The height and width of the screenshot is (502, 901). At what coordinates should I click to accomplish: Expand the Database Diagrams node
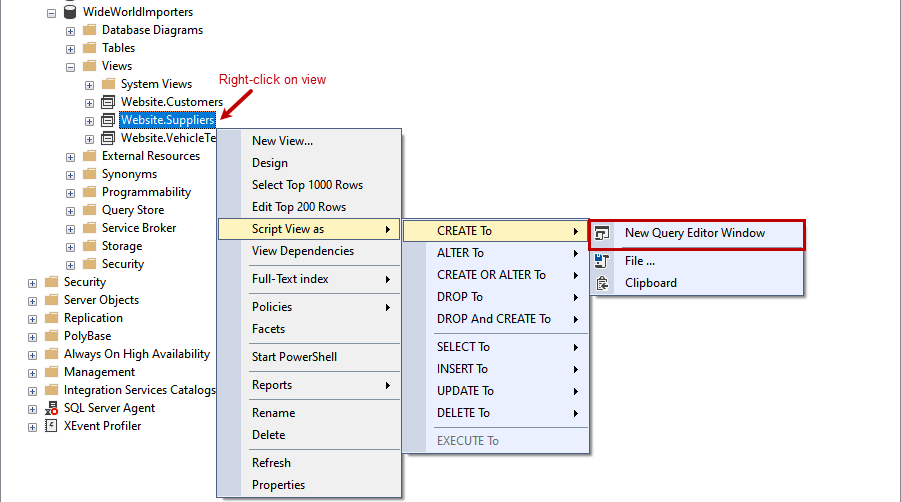tap(70, 31)
